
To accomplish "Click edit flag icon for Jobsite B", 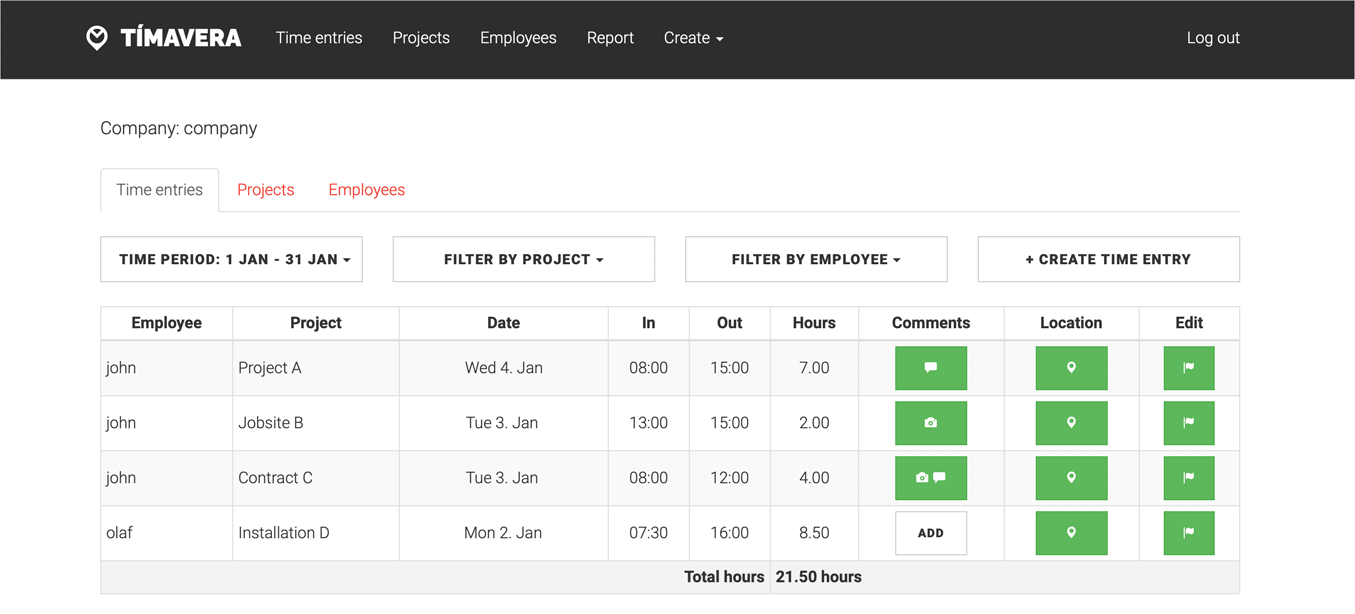I will pos(1188,423).
